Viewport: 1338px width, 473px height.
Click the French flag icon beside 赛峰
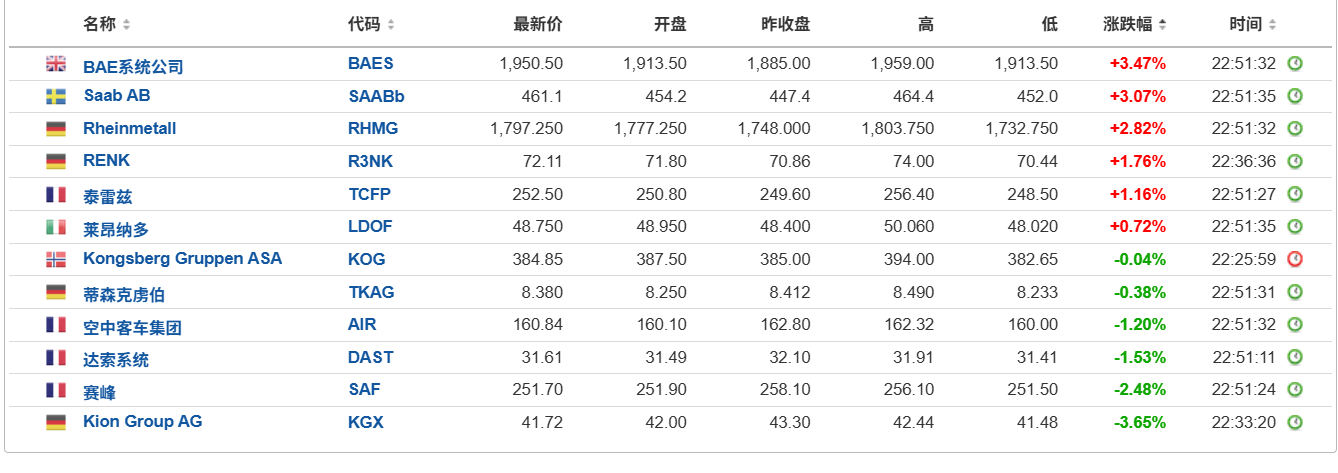tap(56, 390)
